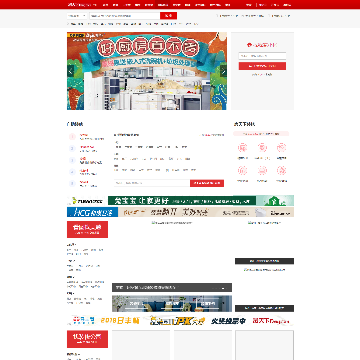360x360 pixels.
Task: Open the pink notice banner above the circular icons
Action: (261, 134)
